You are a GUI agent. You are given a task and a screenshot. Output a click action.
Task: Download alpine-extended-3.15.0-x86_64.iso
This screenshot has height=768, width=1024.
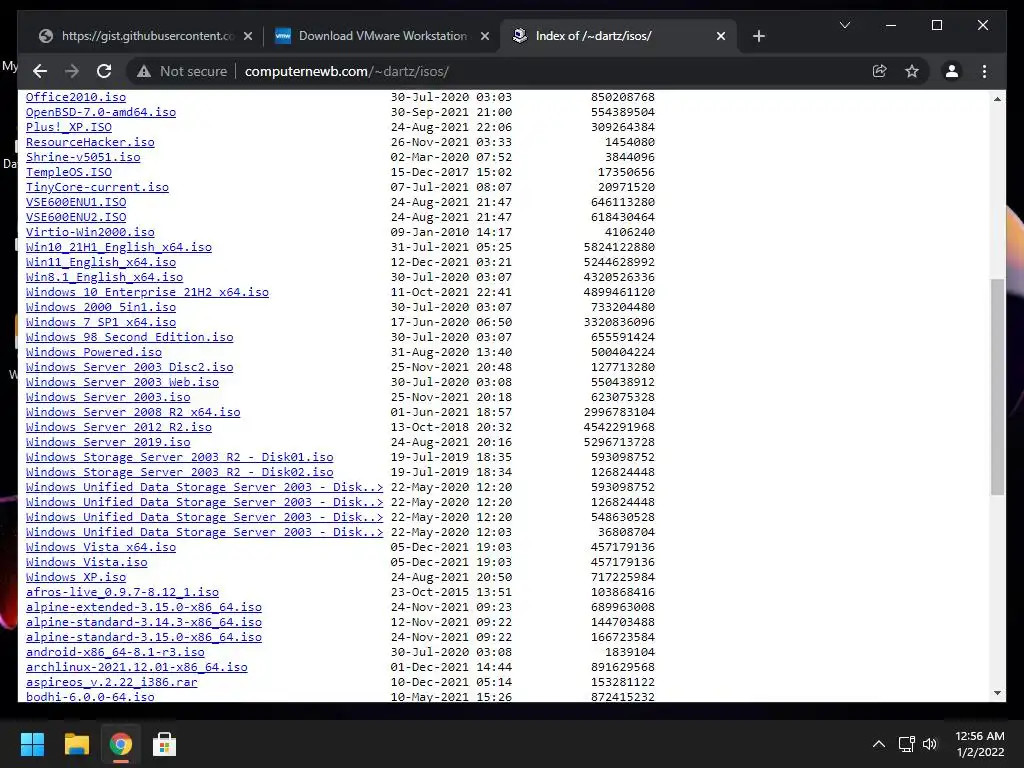144,608
